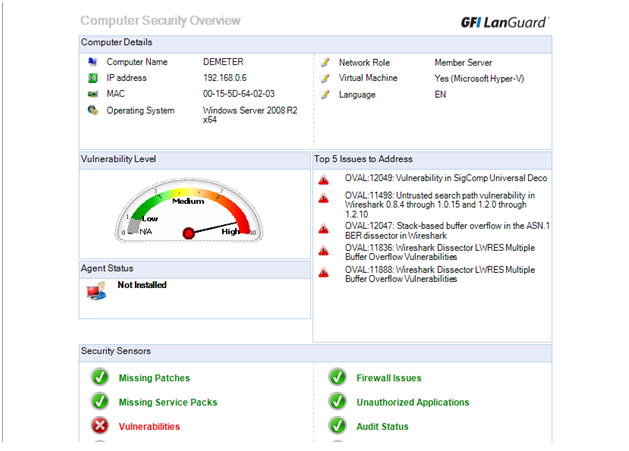Click green check beside Audit Status
Screen dimensions: 629x451
tap(337, 426)
